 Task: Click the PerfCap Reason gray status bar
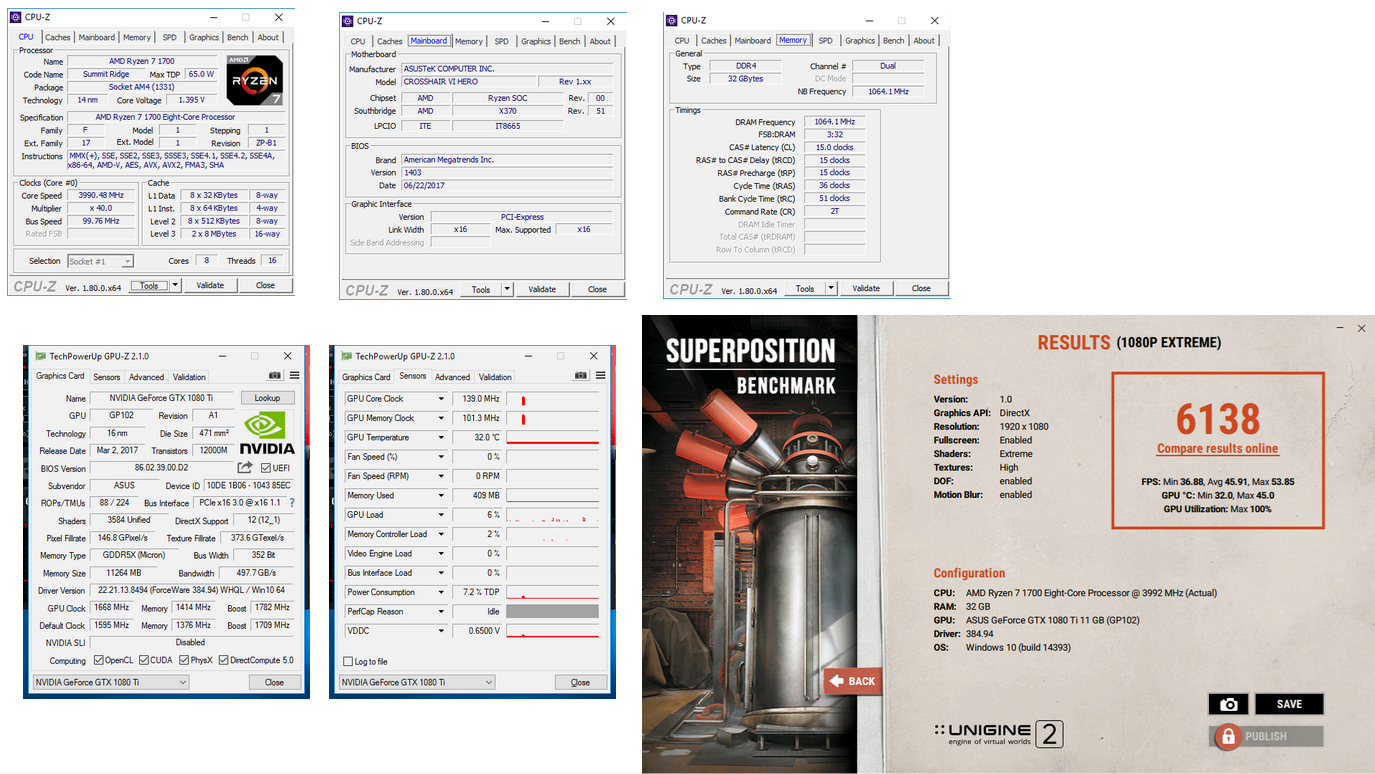pyautogui.click(x=552, y=612)
